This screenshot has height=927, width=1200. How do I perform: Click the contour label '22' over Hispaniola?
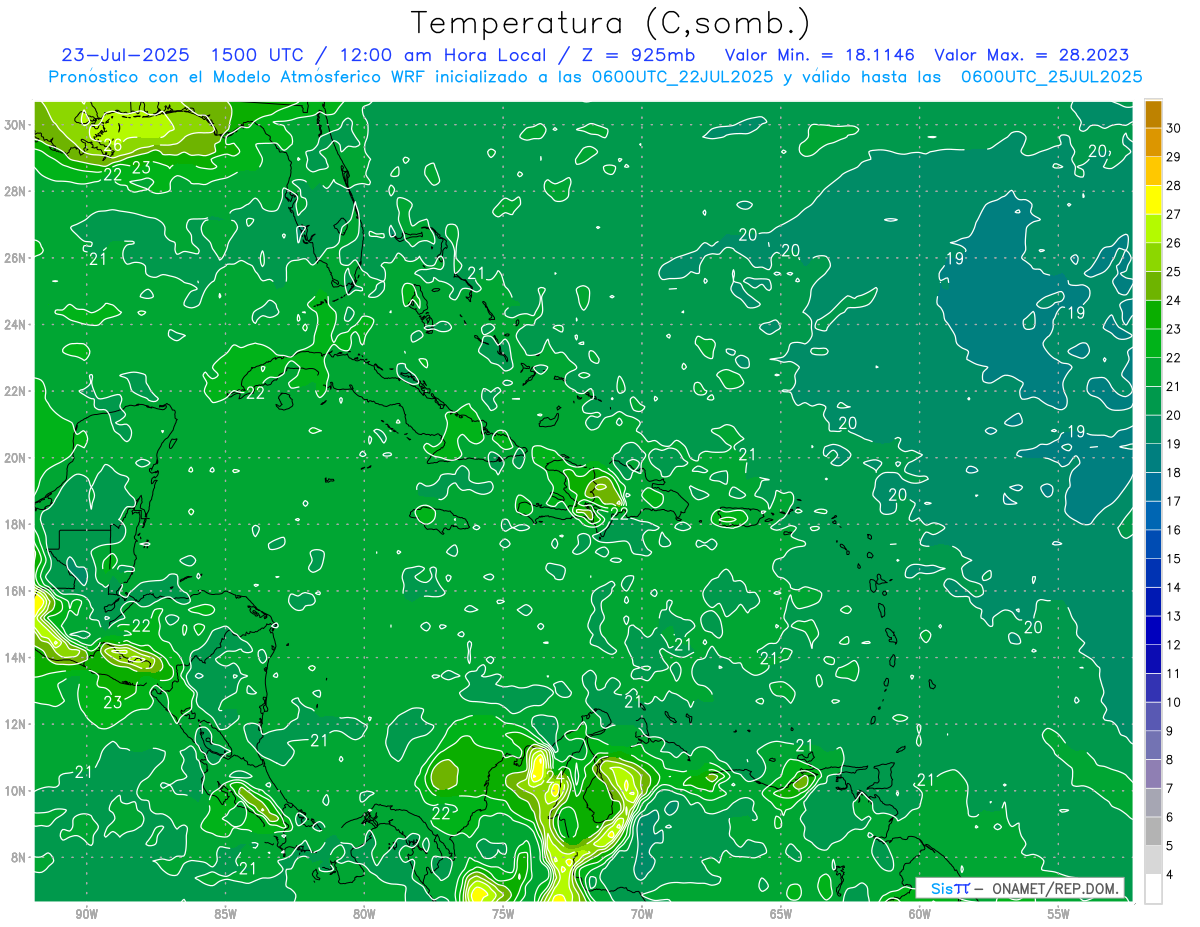[x=619, y=514]
